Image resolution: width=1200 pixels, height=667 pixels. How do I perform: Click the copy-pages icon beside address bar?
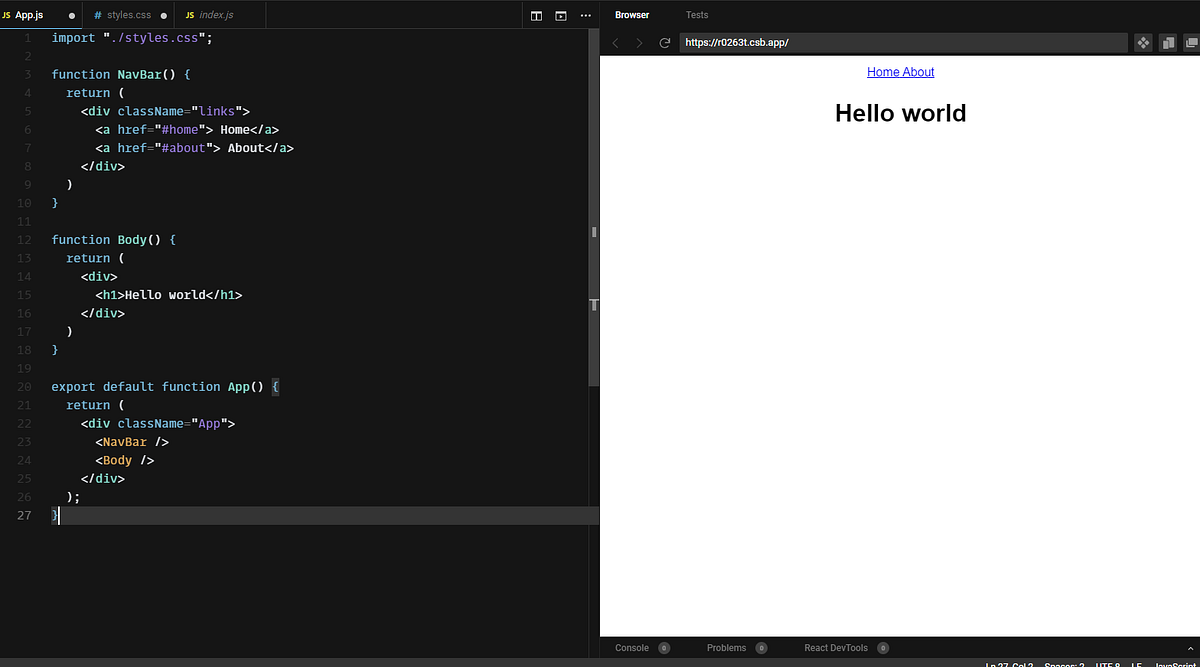click(1167, 43)
